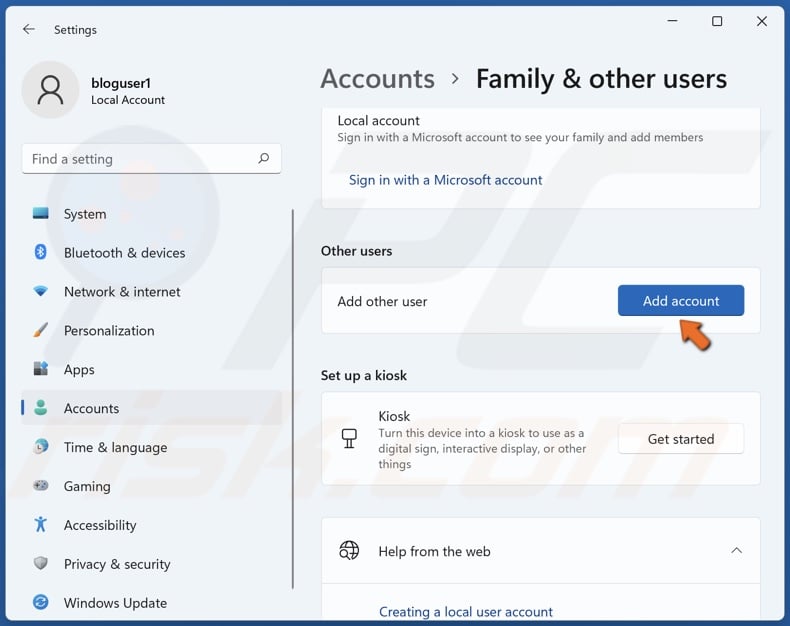Click the Windows Update sync icon
The height and width of the screenshot is (626, 790).
point(41,602)
